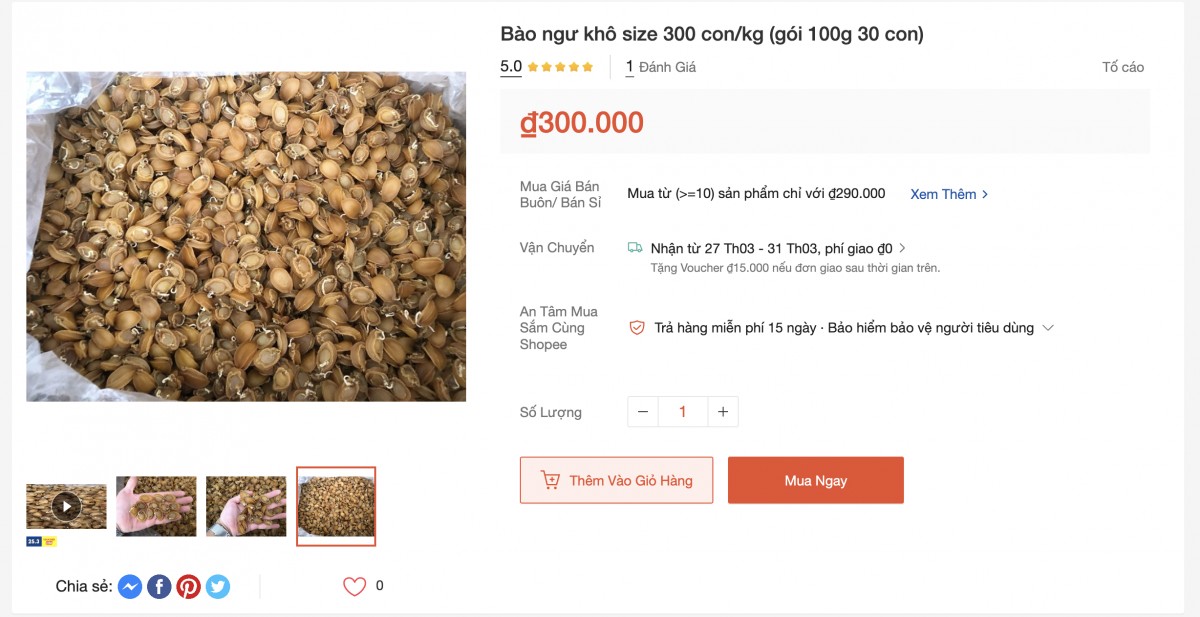1200x617 pixels.
Task: Select the quantity input field
Action: pyautogui.click(x=682, y=410)
